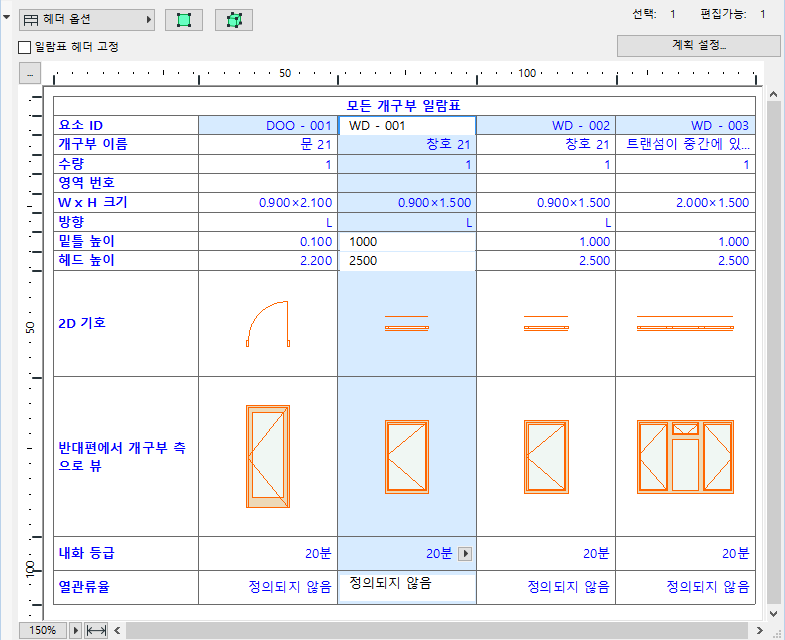Click the vertical scrollbar up arrow
Viewport: 785px width, 640px height.
(x=773, y=94)
